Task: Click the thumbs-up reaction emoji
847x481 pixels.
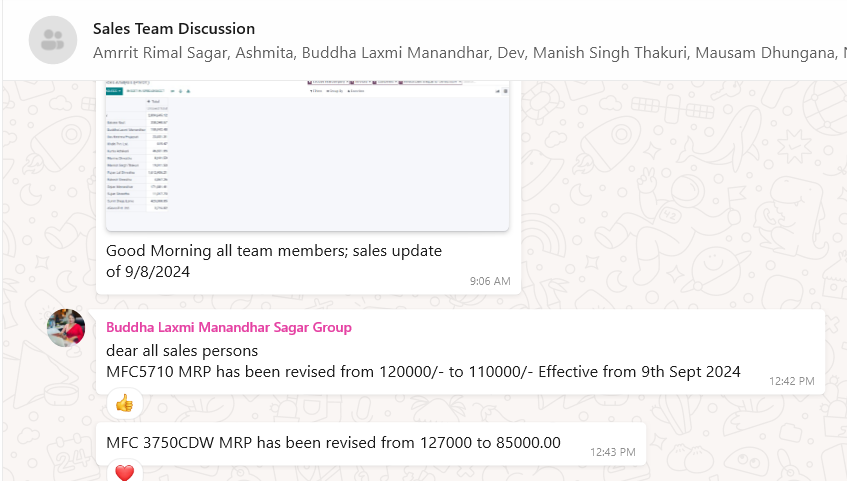Action: [x=124, y=403]
